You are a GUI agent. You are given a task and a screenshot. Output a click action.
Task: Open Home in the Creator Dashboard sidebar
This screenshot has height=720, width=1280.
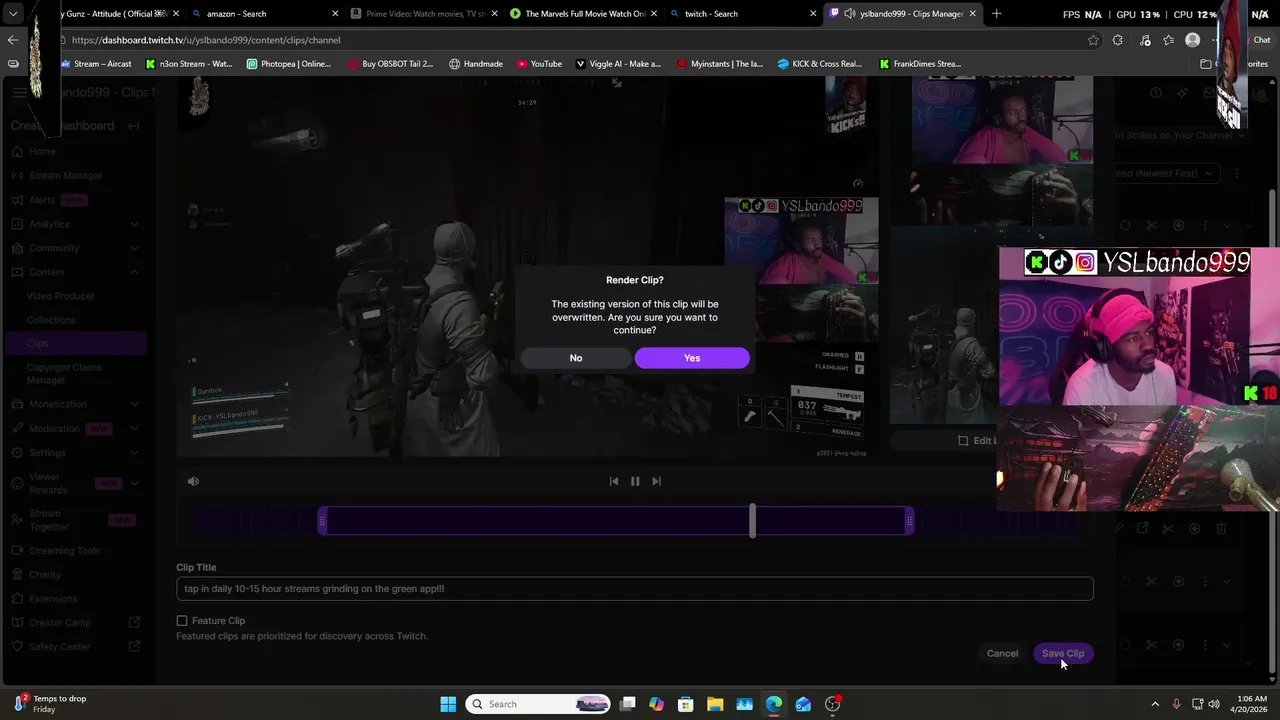(x=42, y=151)
